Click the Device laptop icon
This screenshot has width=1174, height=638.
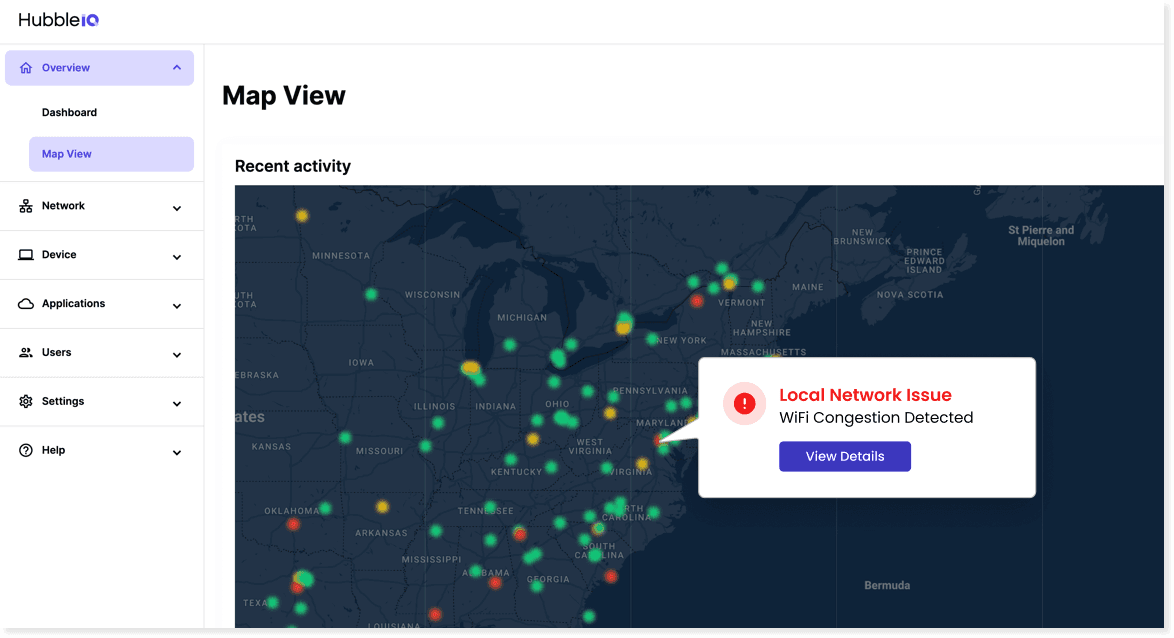(x=26, y=255)
